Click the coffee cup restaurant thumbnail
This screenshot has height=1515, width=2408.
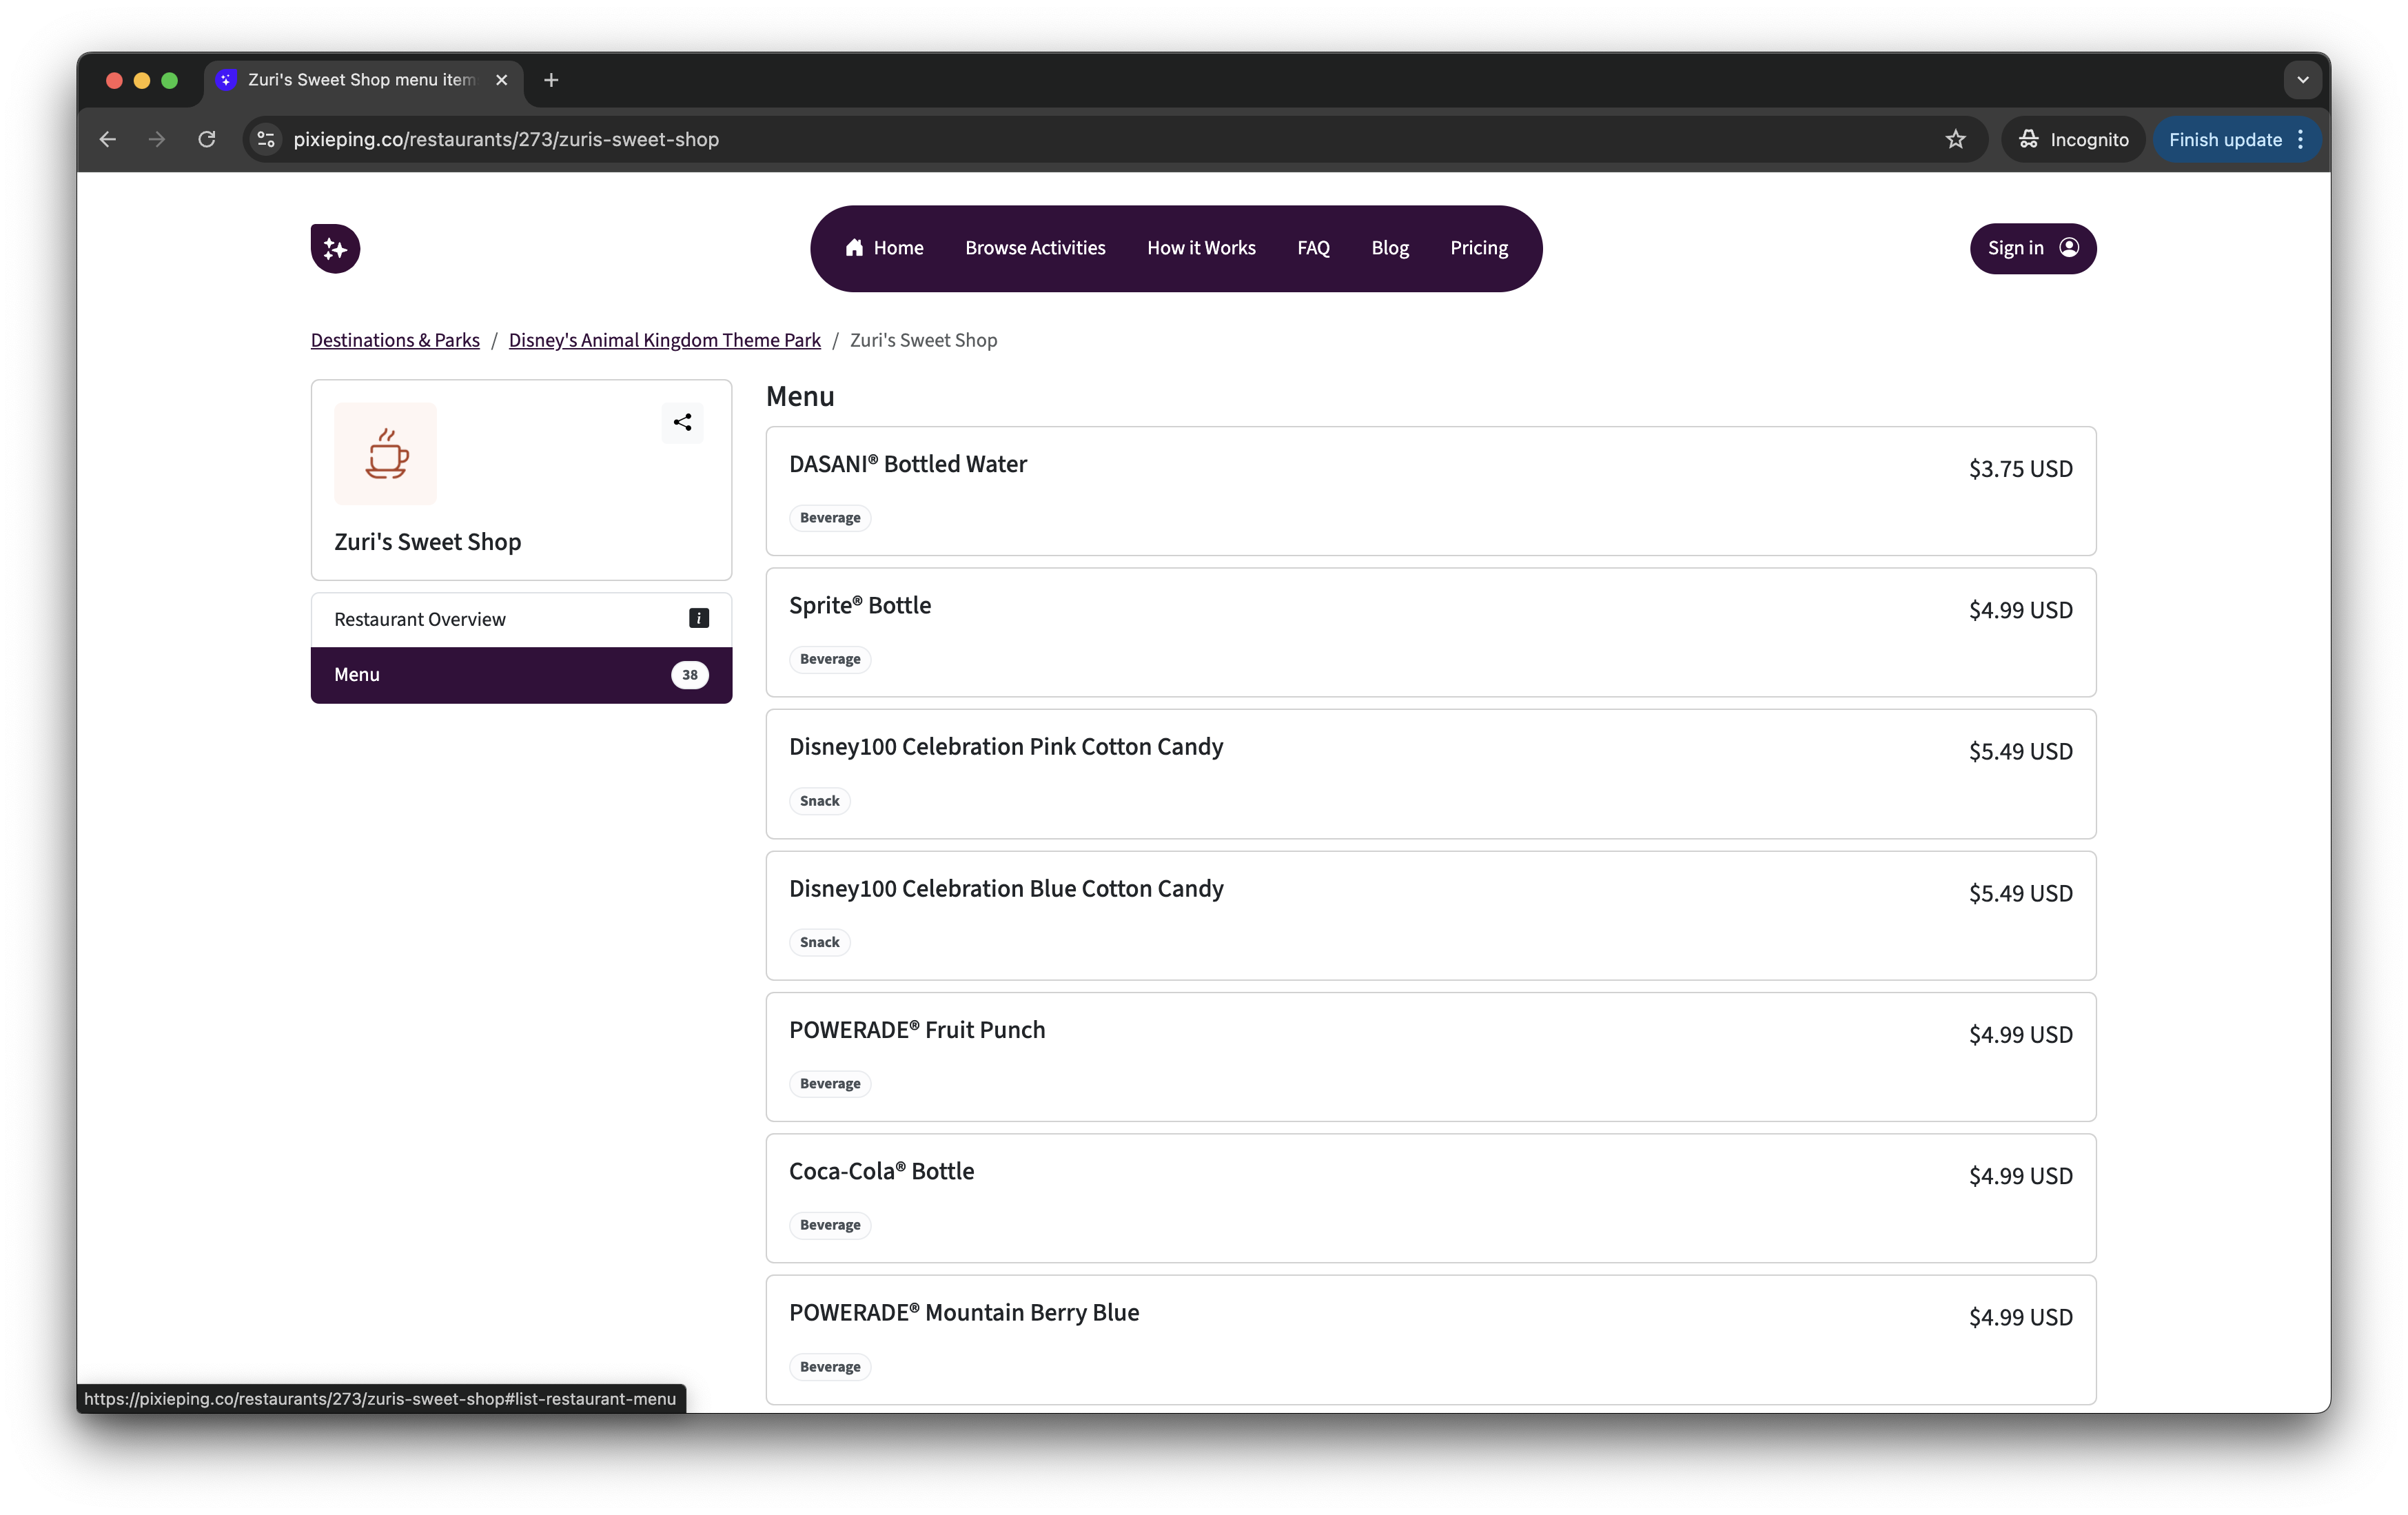tap(386, 454)
